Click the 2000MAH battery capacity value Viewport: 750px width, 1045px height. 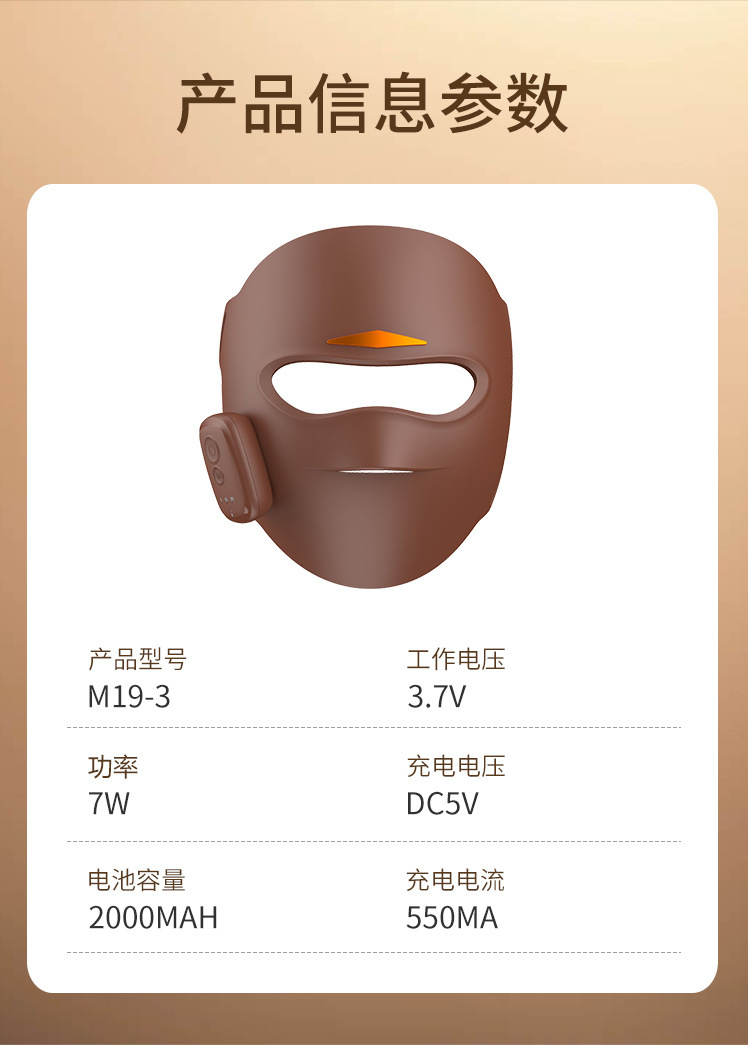[x=153, y=918]
